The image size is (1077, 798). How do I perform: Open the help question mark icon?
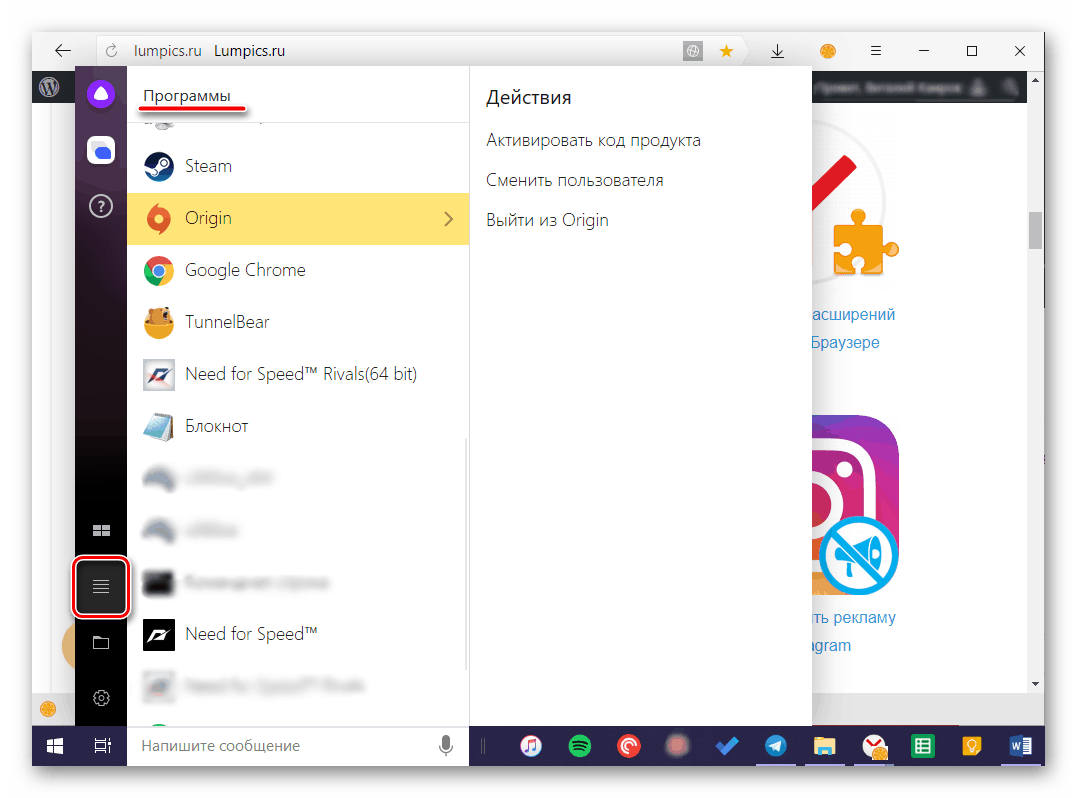(101, 206)
